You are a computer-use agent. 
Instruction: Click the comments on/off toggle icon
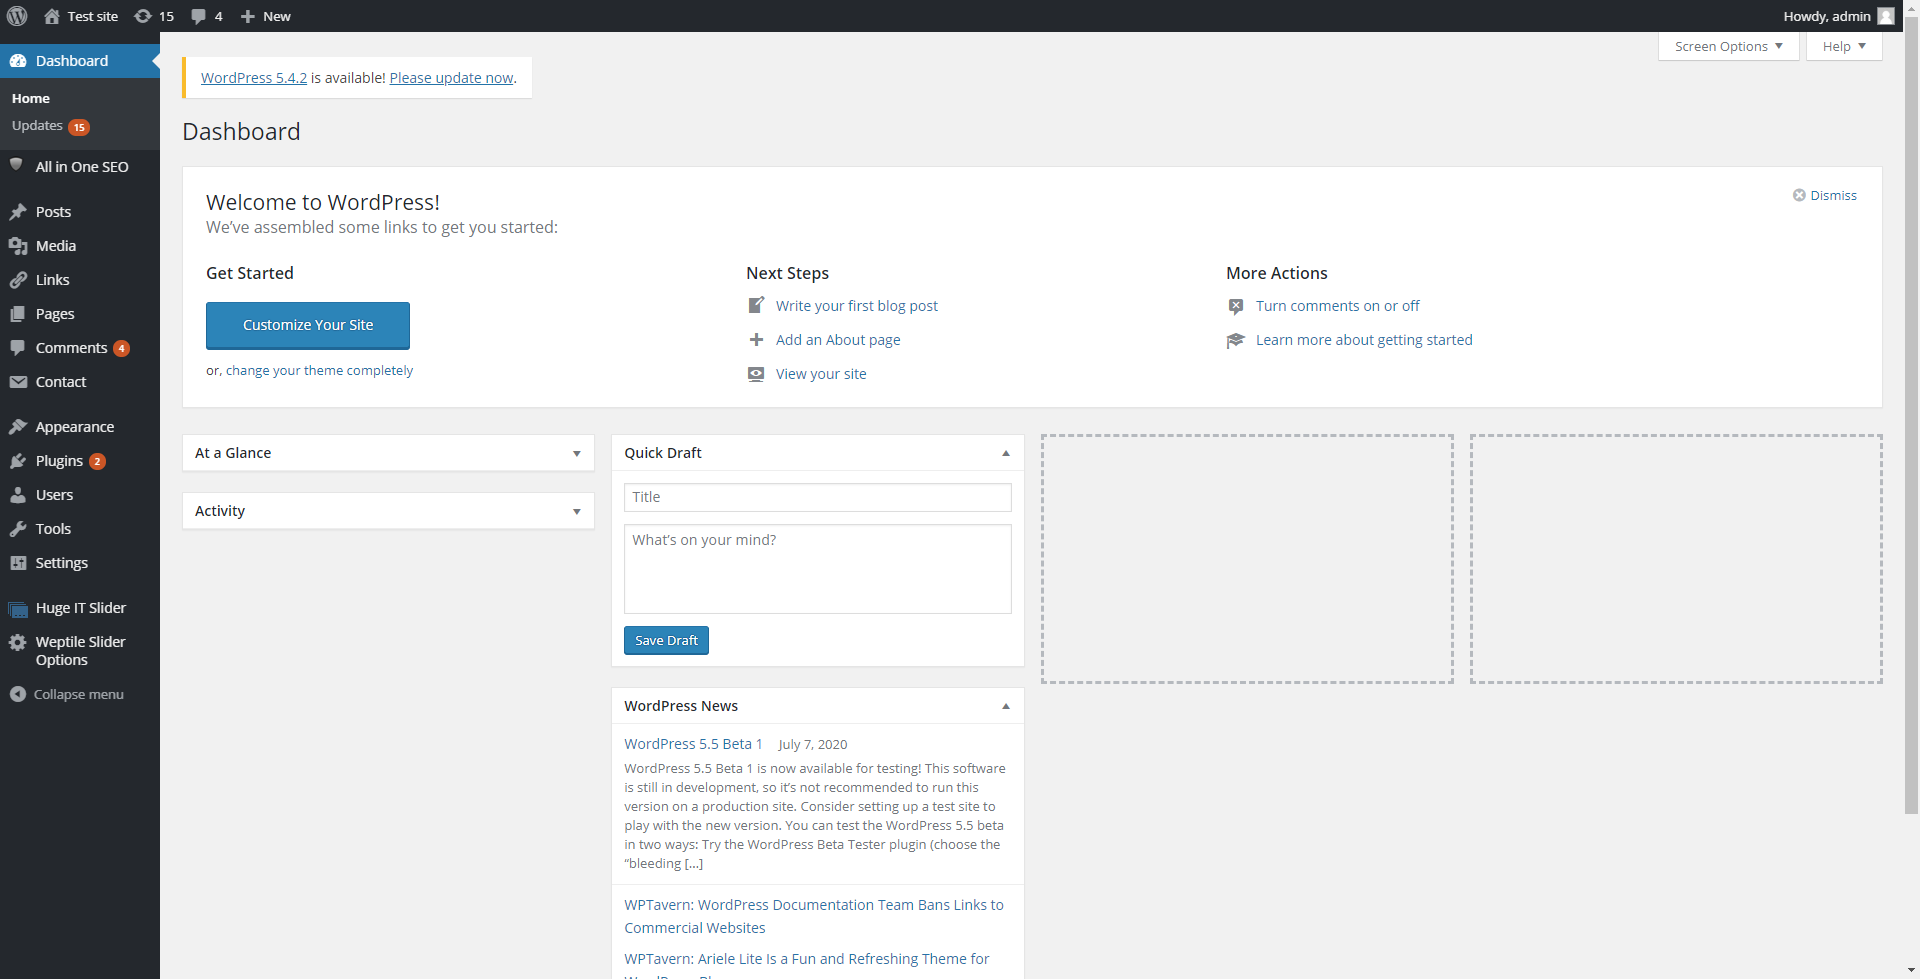[x=1236, y=306]
